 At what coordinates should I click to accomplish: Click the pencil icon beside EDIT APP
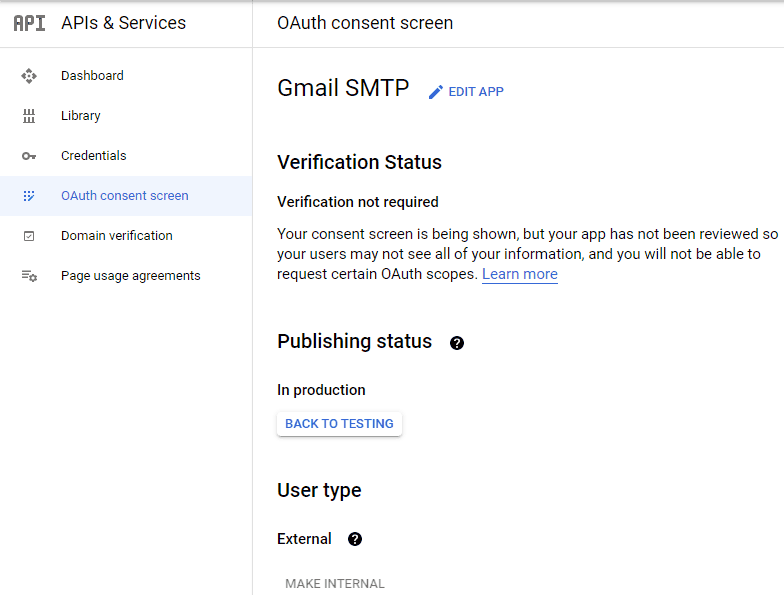436,92
